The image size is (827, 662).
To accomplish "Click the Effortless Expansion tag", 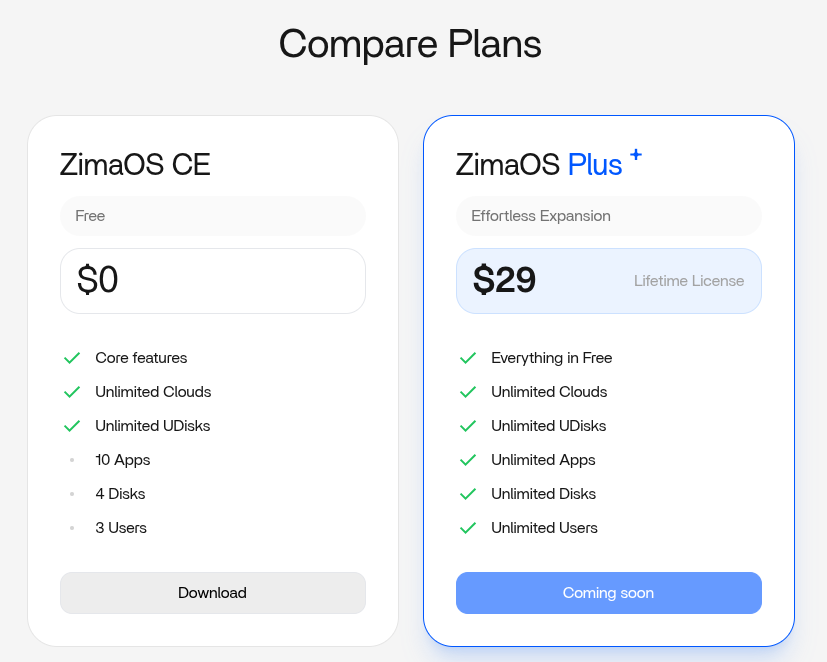I will pyautogui.click(x=541, y=216).
